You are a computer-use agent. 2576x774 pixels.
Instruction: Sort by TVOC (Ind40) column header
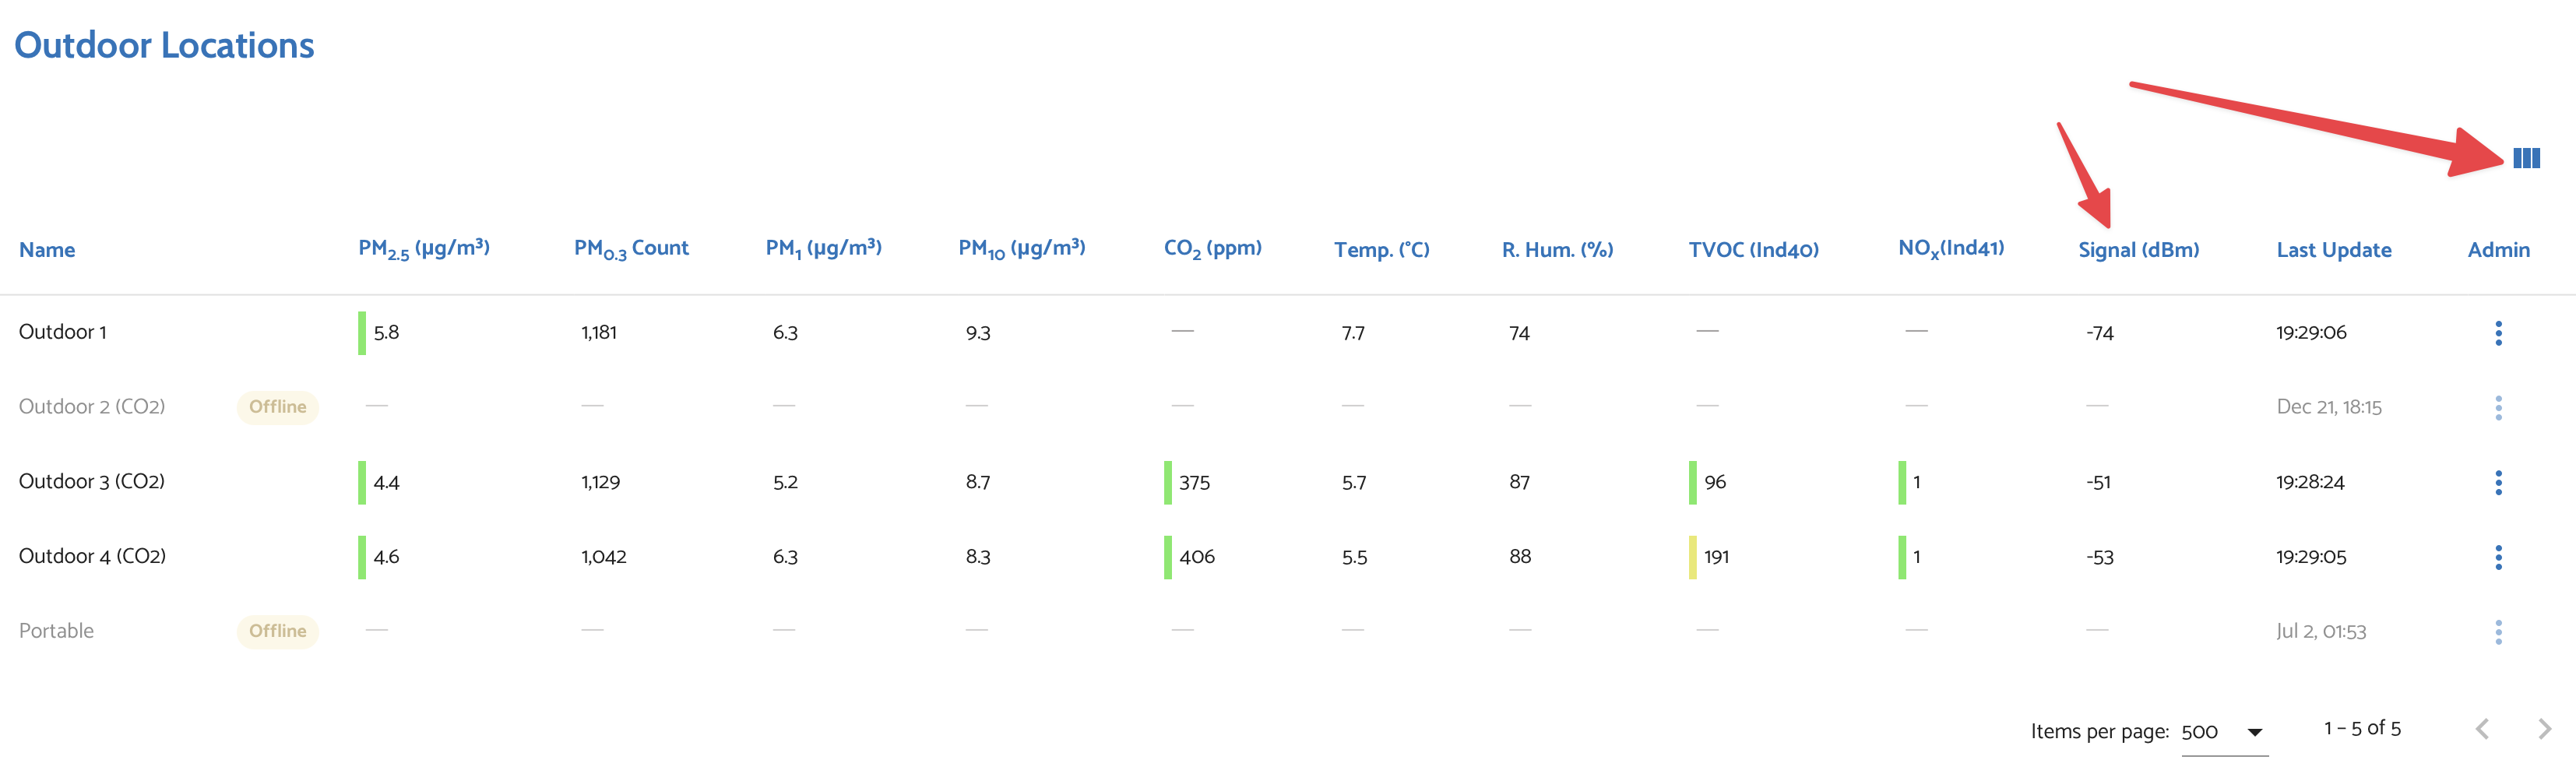point(1753,250)
